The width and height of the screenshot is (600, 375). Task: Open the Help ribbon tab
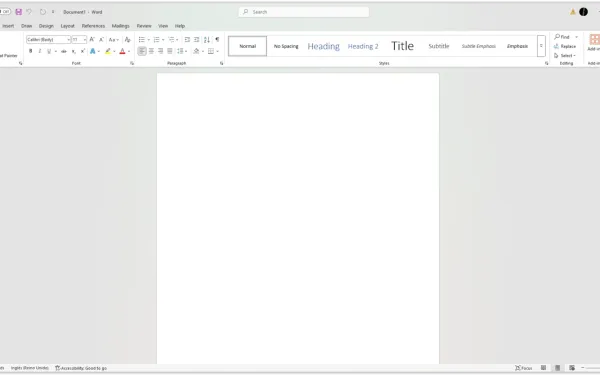[180, 26]
